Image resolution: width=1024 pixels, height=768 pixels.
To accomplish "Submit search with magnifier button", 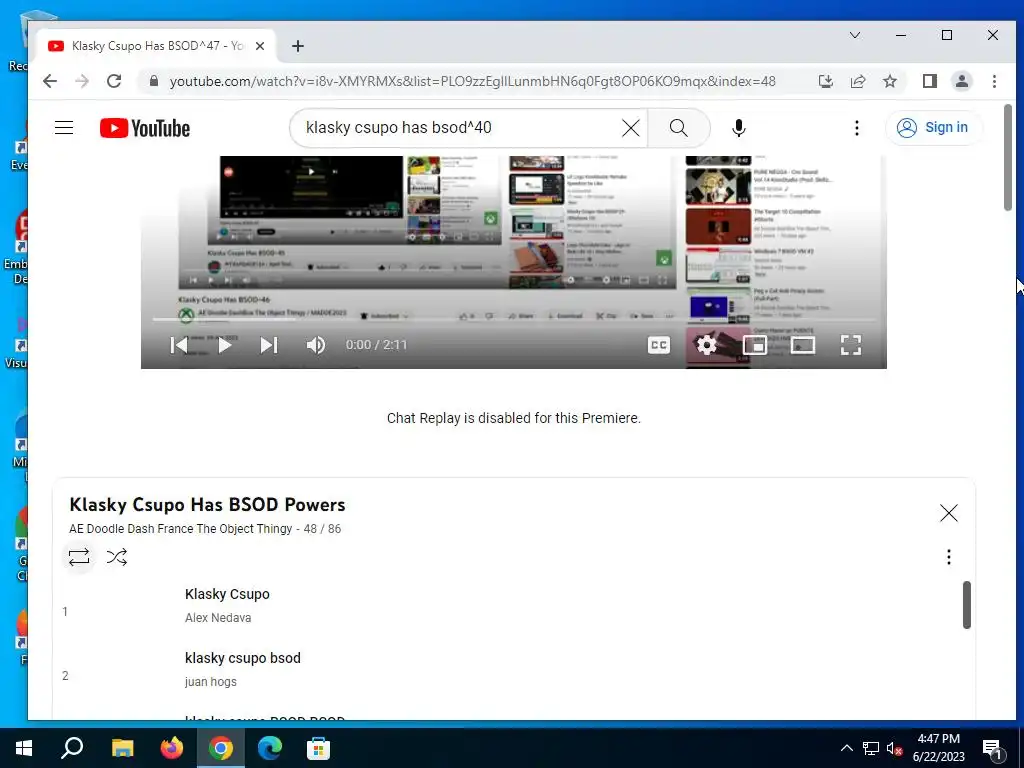I will 679,128.
